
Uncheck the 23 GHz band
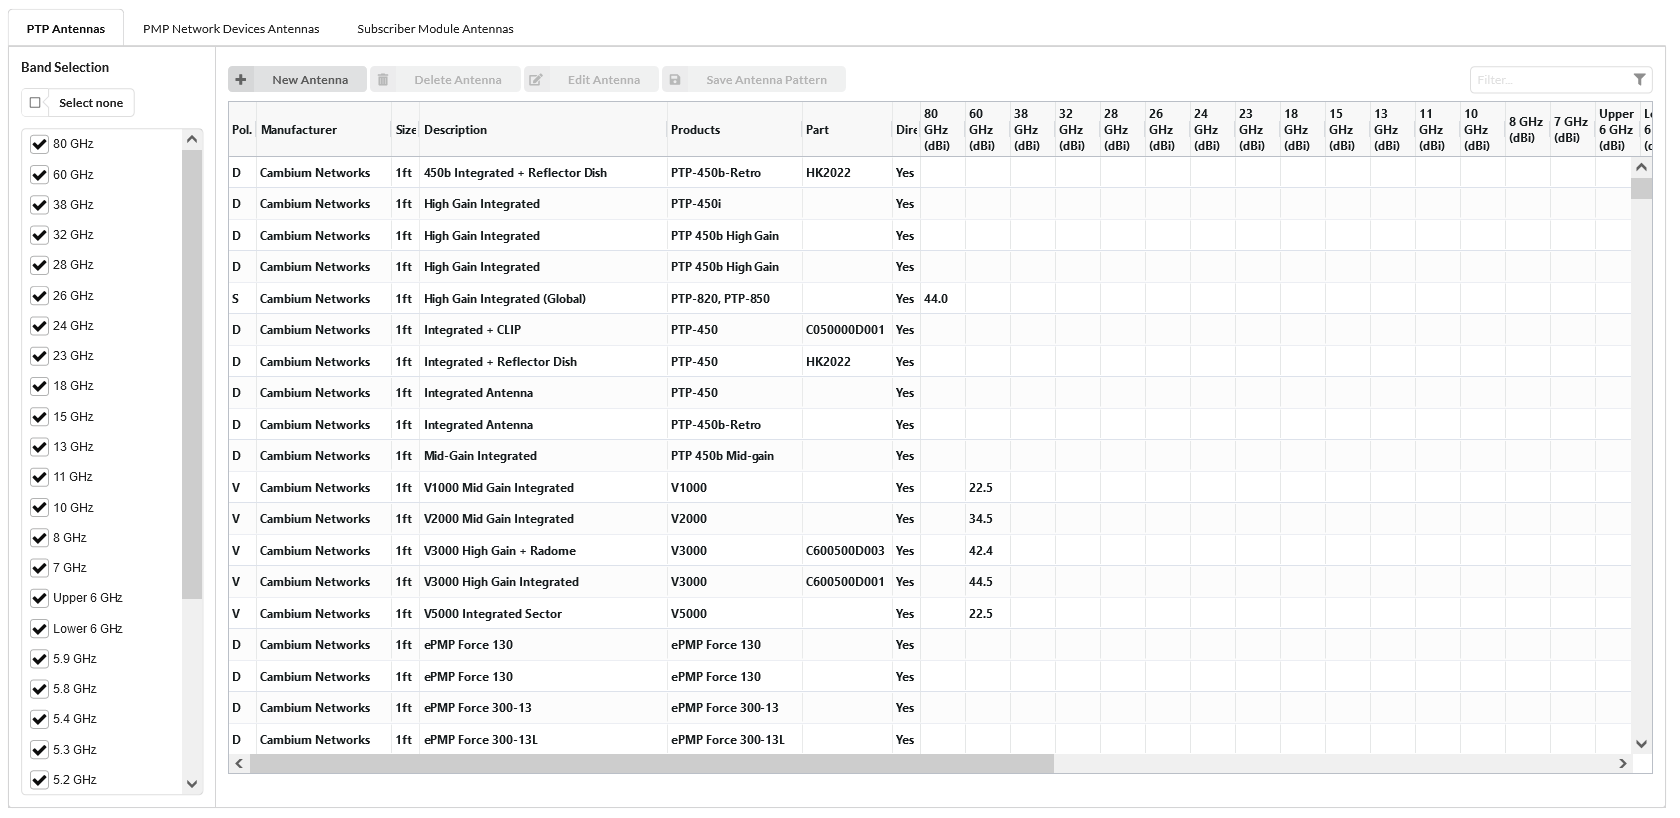tap(39, 356)
